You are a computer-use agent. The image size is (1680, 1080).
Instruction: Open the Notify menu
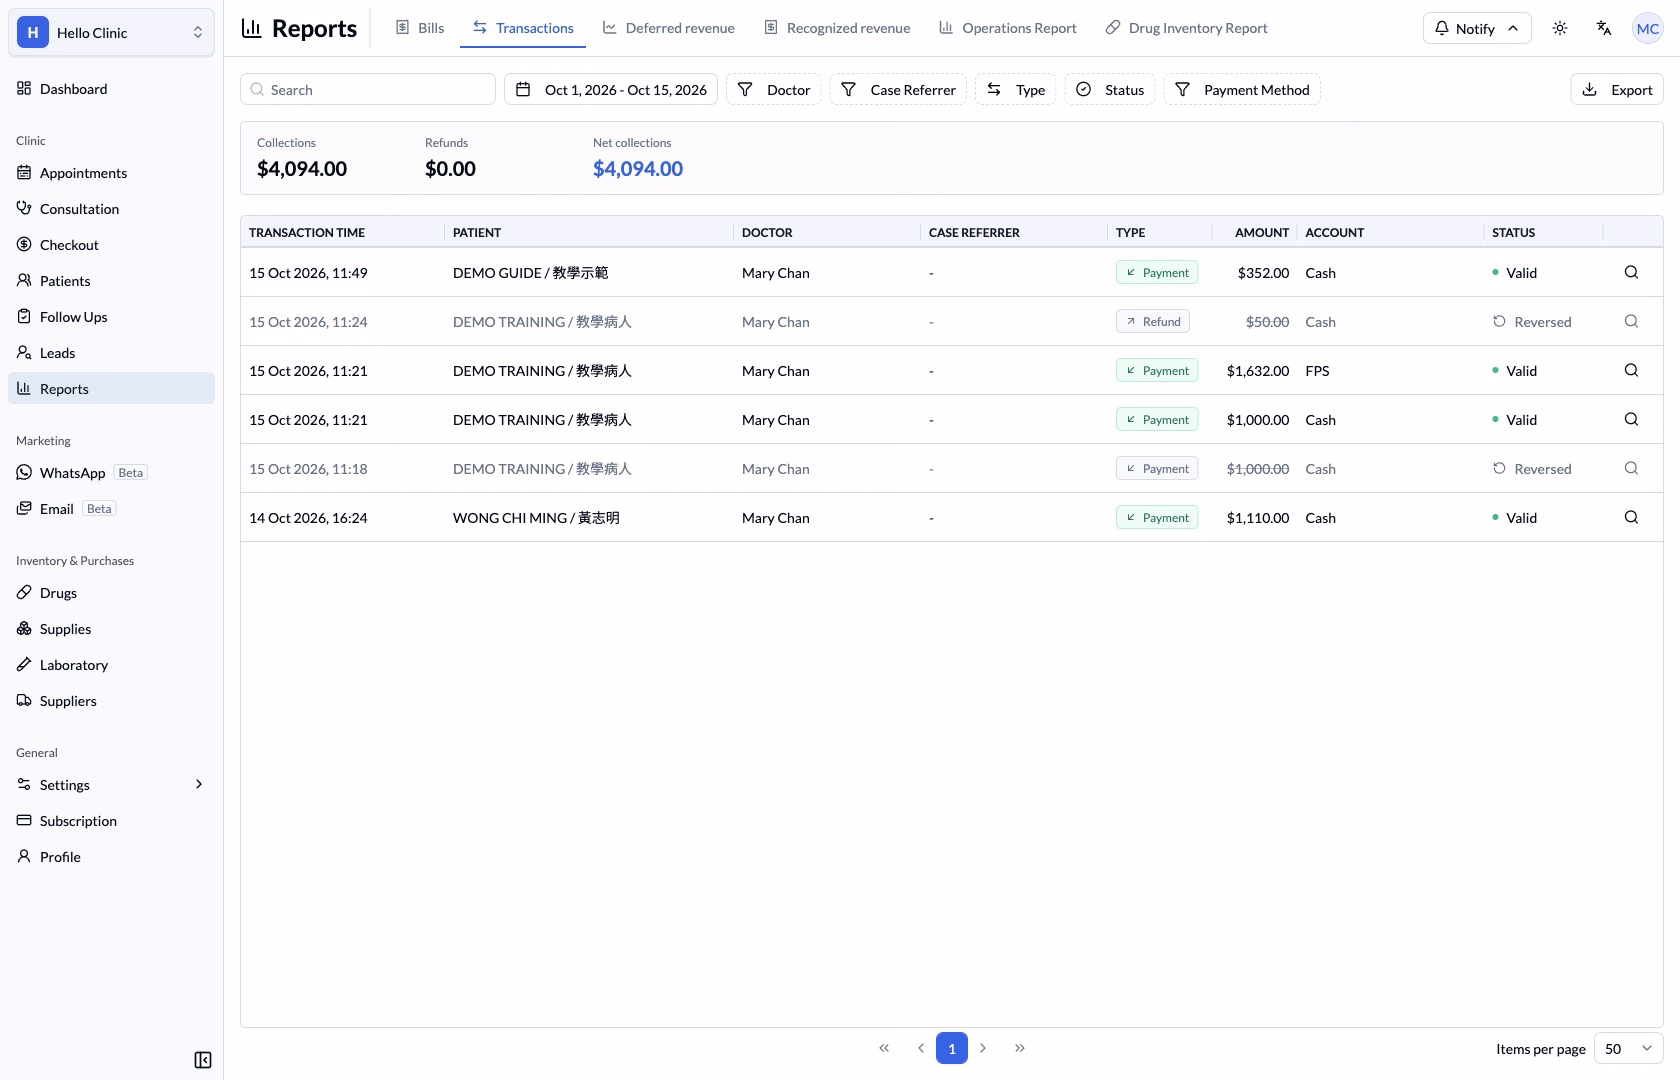click(x=1477, y=28)
